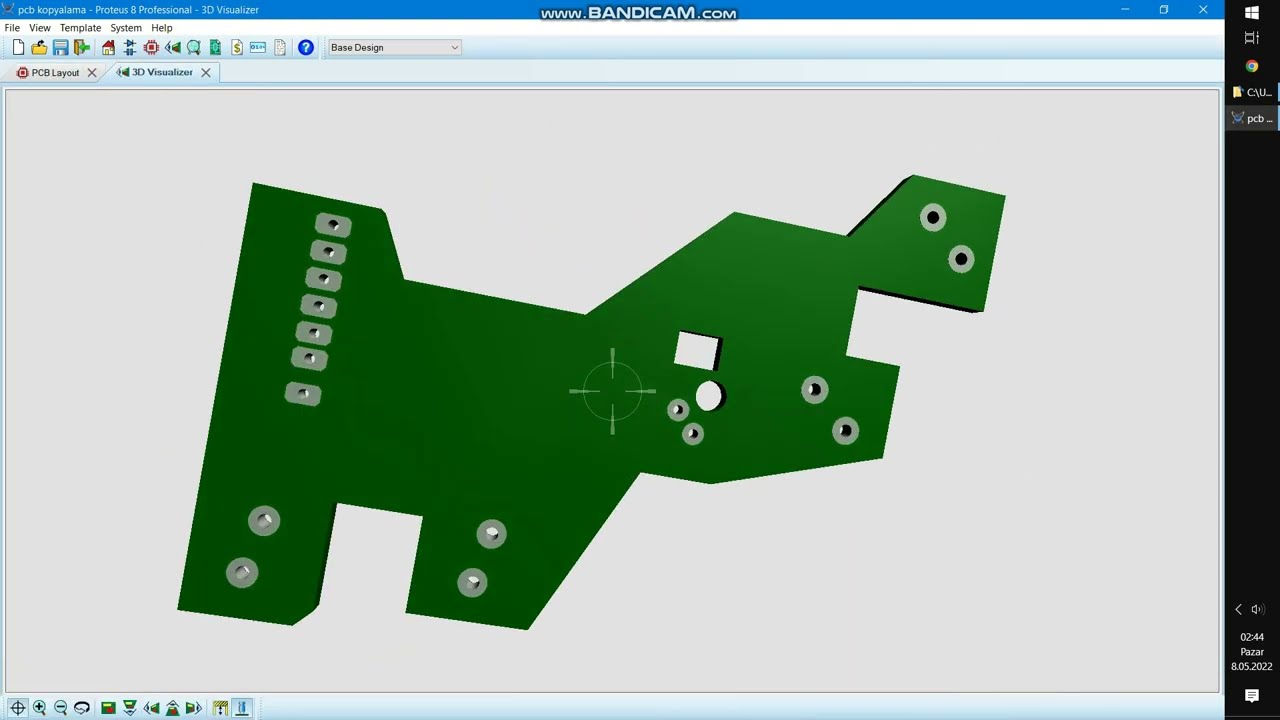Toggle the Show Components bare board icon

click(x=241, y=708)
